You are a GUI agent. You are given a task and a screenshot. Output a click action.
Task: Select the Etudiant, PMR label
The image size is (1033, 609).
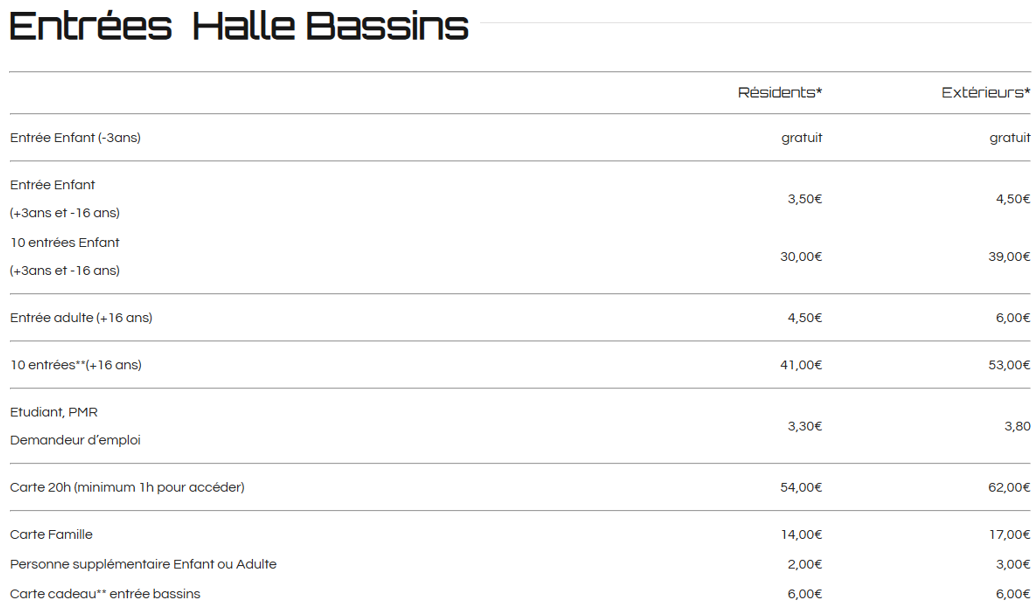coord(54,413)
